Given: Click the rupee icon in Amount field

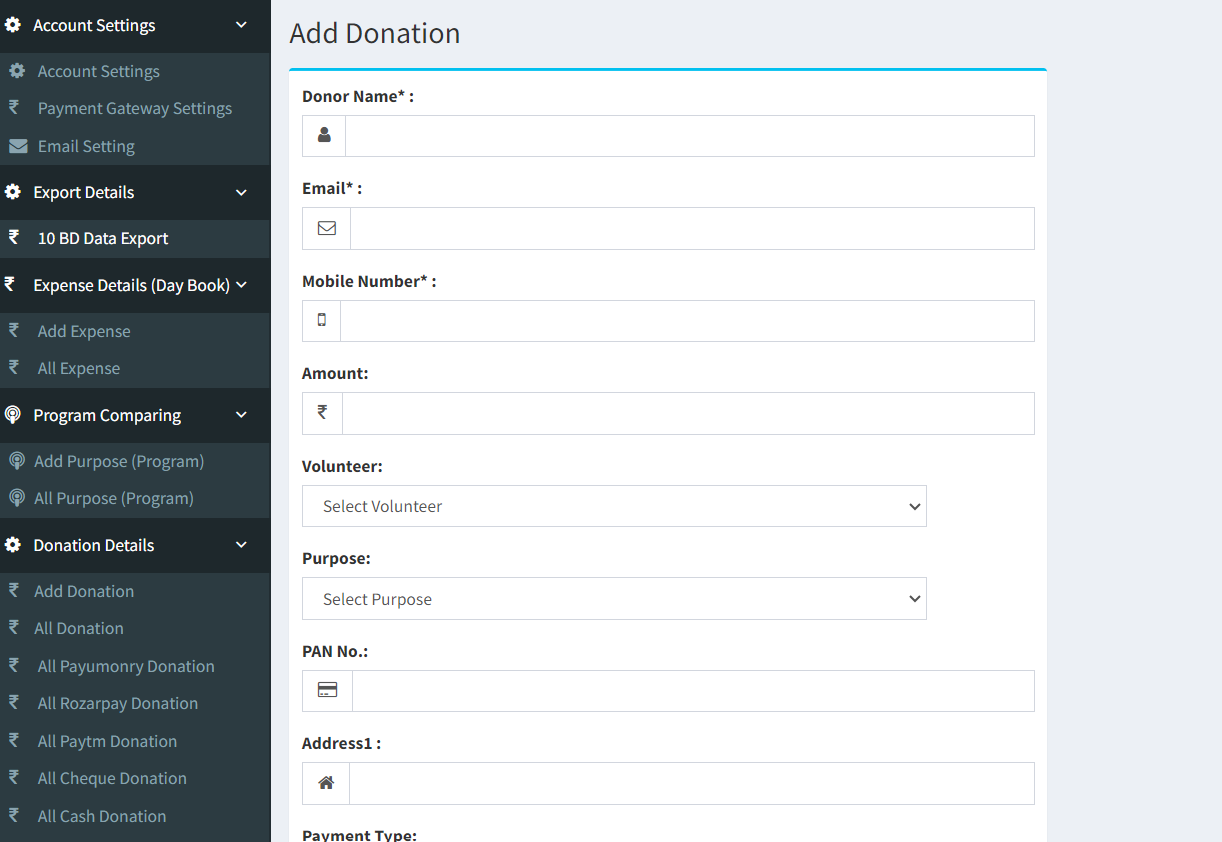Looking at the screenshot, I should [x=322, y=412].
